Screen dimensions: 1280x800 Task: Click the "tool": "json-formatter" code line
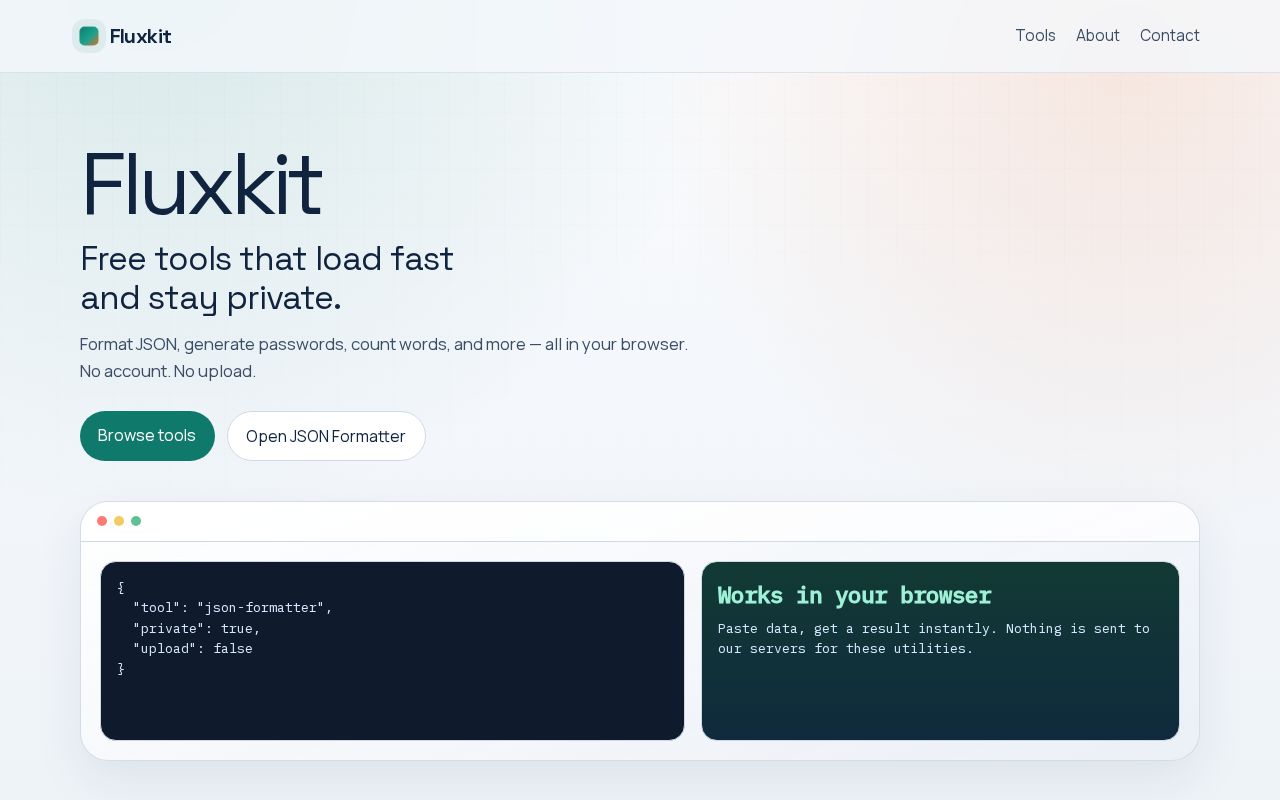[x=233, y=608]
